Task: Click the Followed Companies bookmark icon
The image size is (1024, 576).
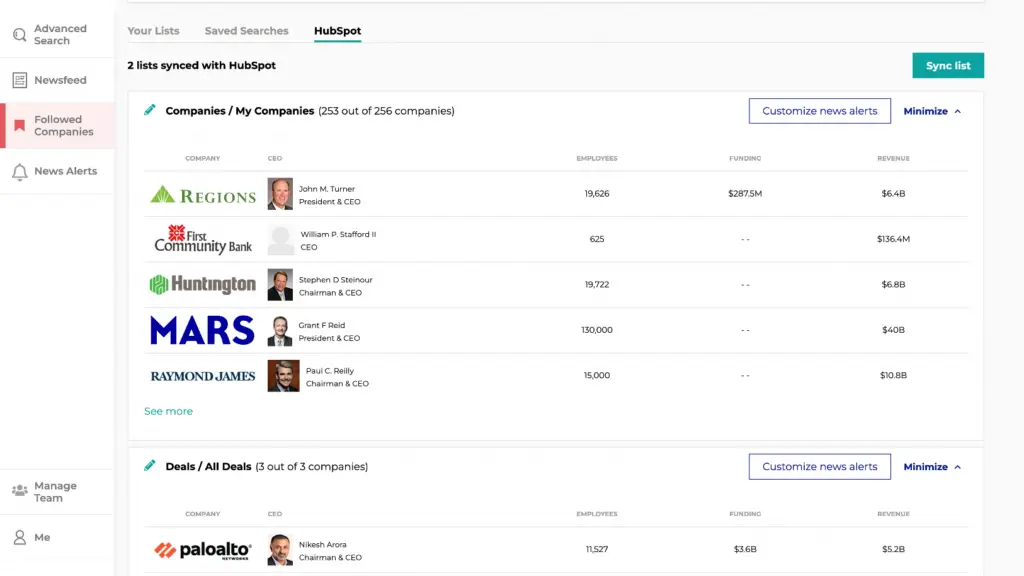Action: (x=19, y=126)
